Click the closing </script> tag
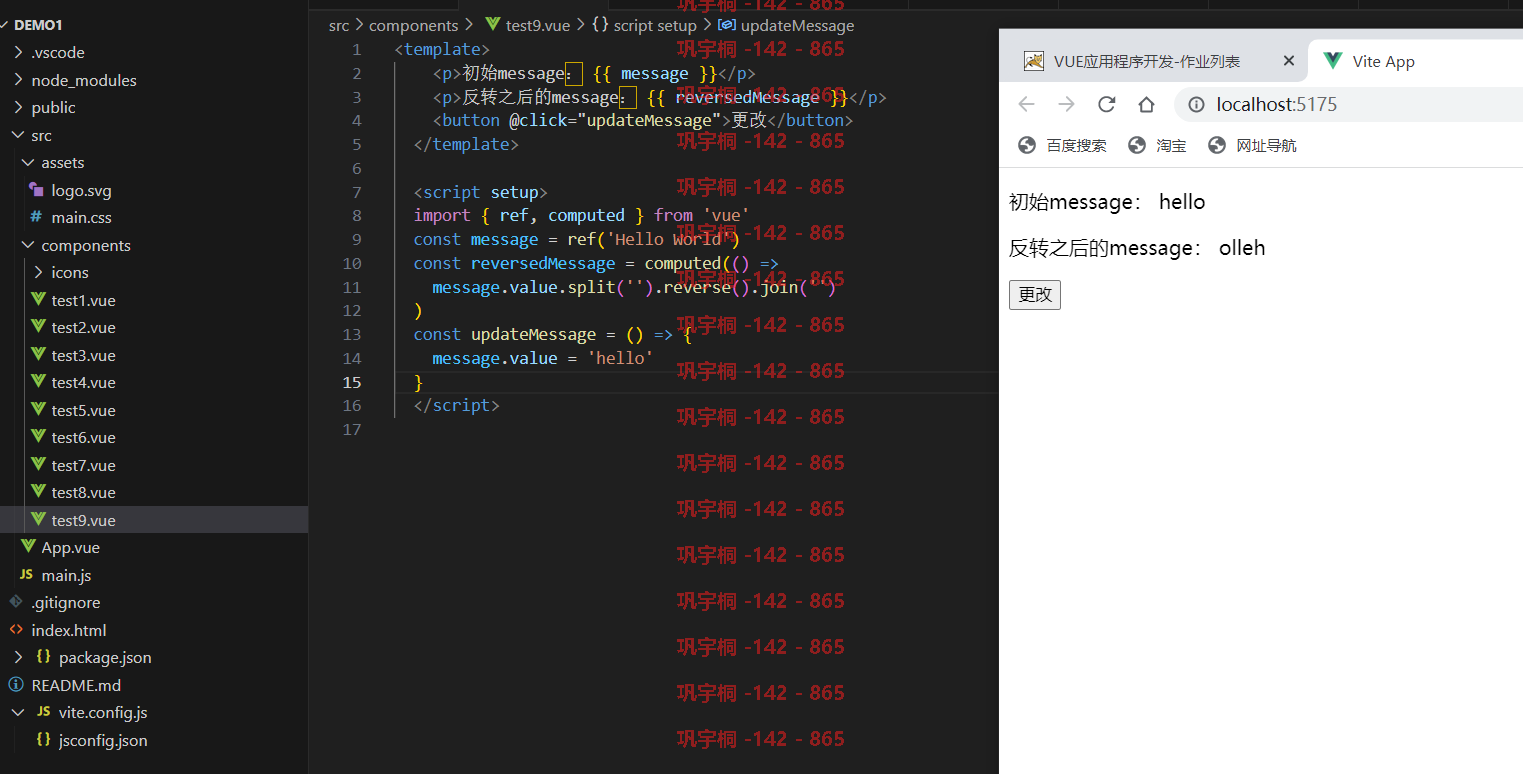Image resolution: width=1523 pixels, height=774 pixels. point(456,405)
